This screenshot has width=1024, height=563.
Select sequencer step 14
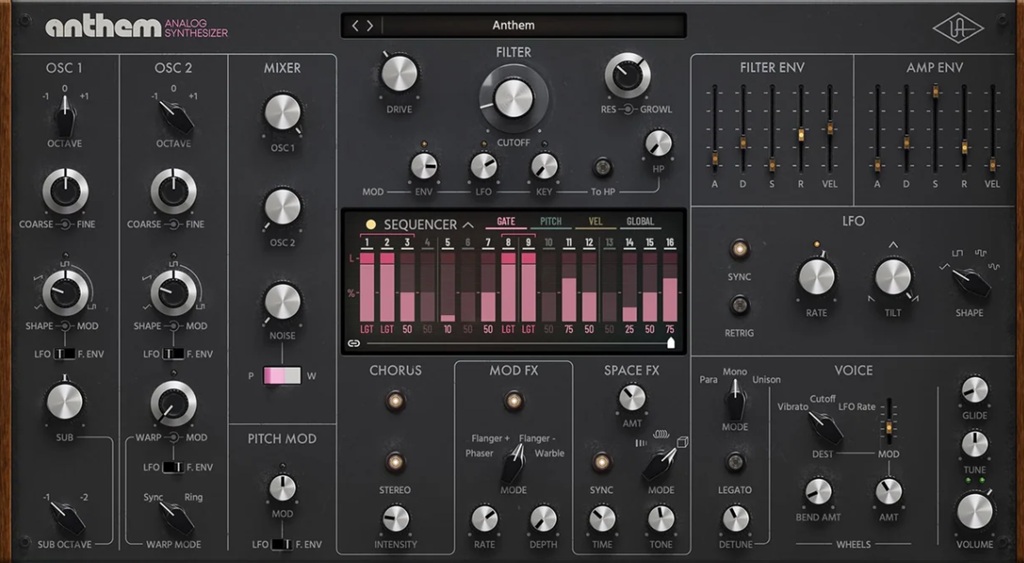coord(630,243)
